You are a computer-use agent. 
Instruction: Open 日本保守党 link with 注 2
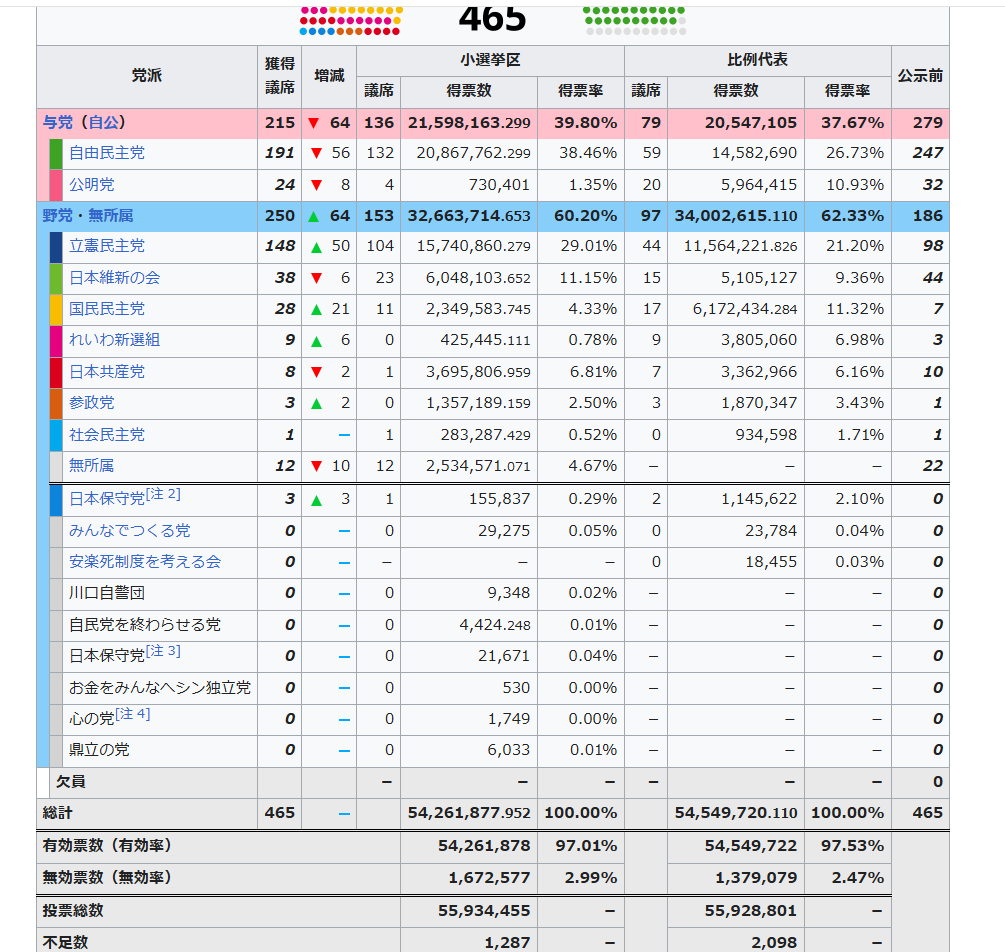click(107, 499)
